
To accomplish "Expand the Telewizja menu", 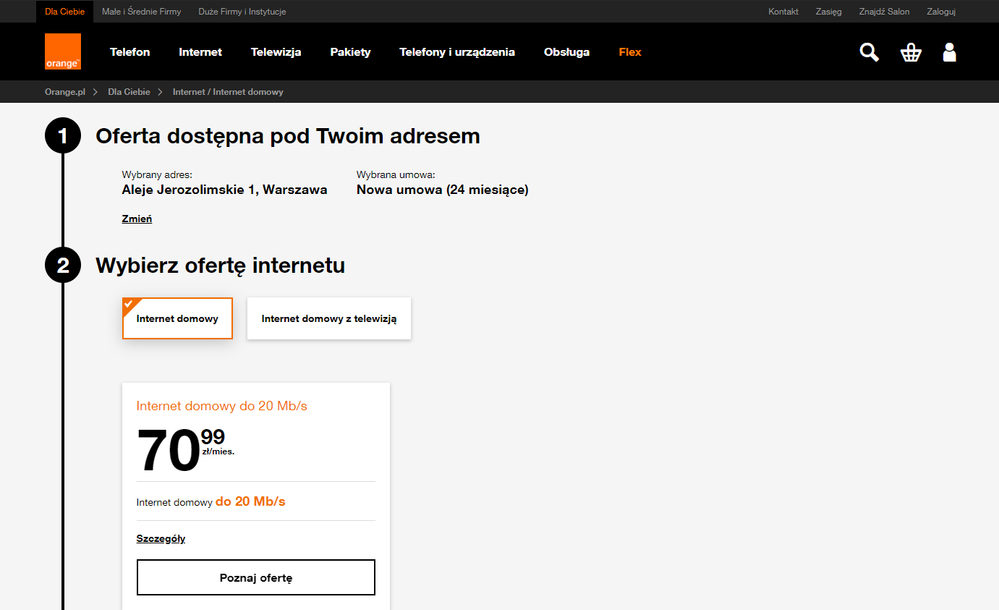I will (276, 52).
